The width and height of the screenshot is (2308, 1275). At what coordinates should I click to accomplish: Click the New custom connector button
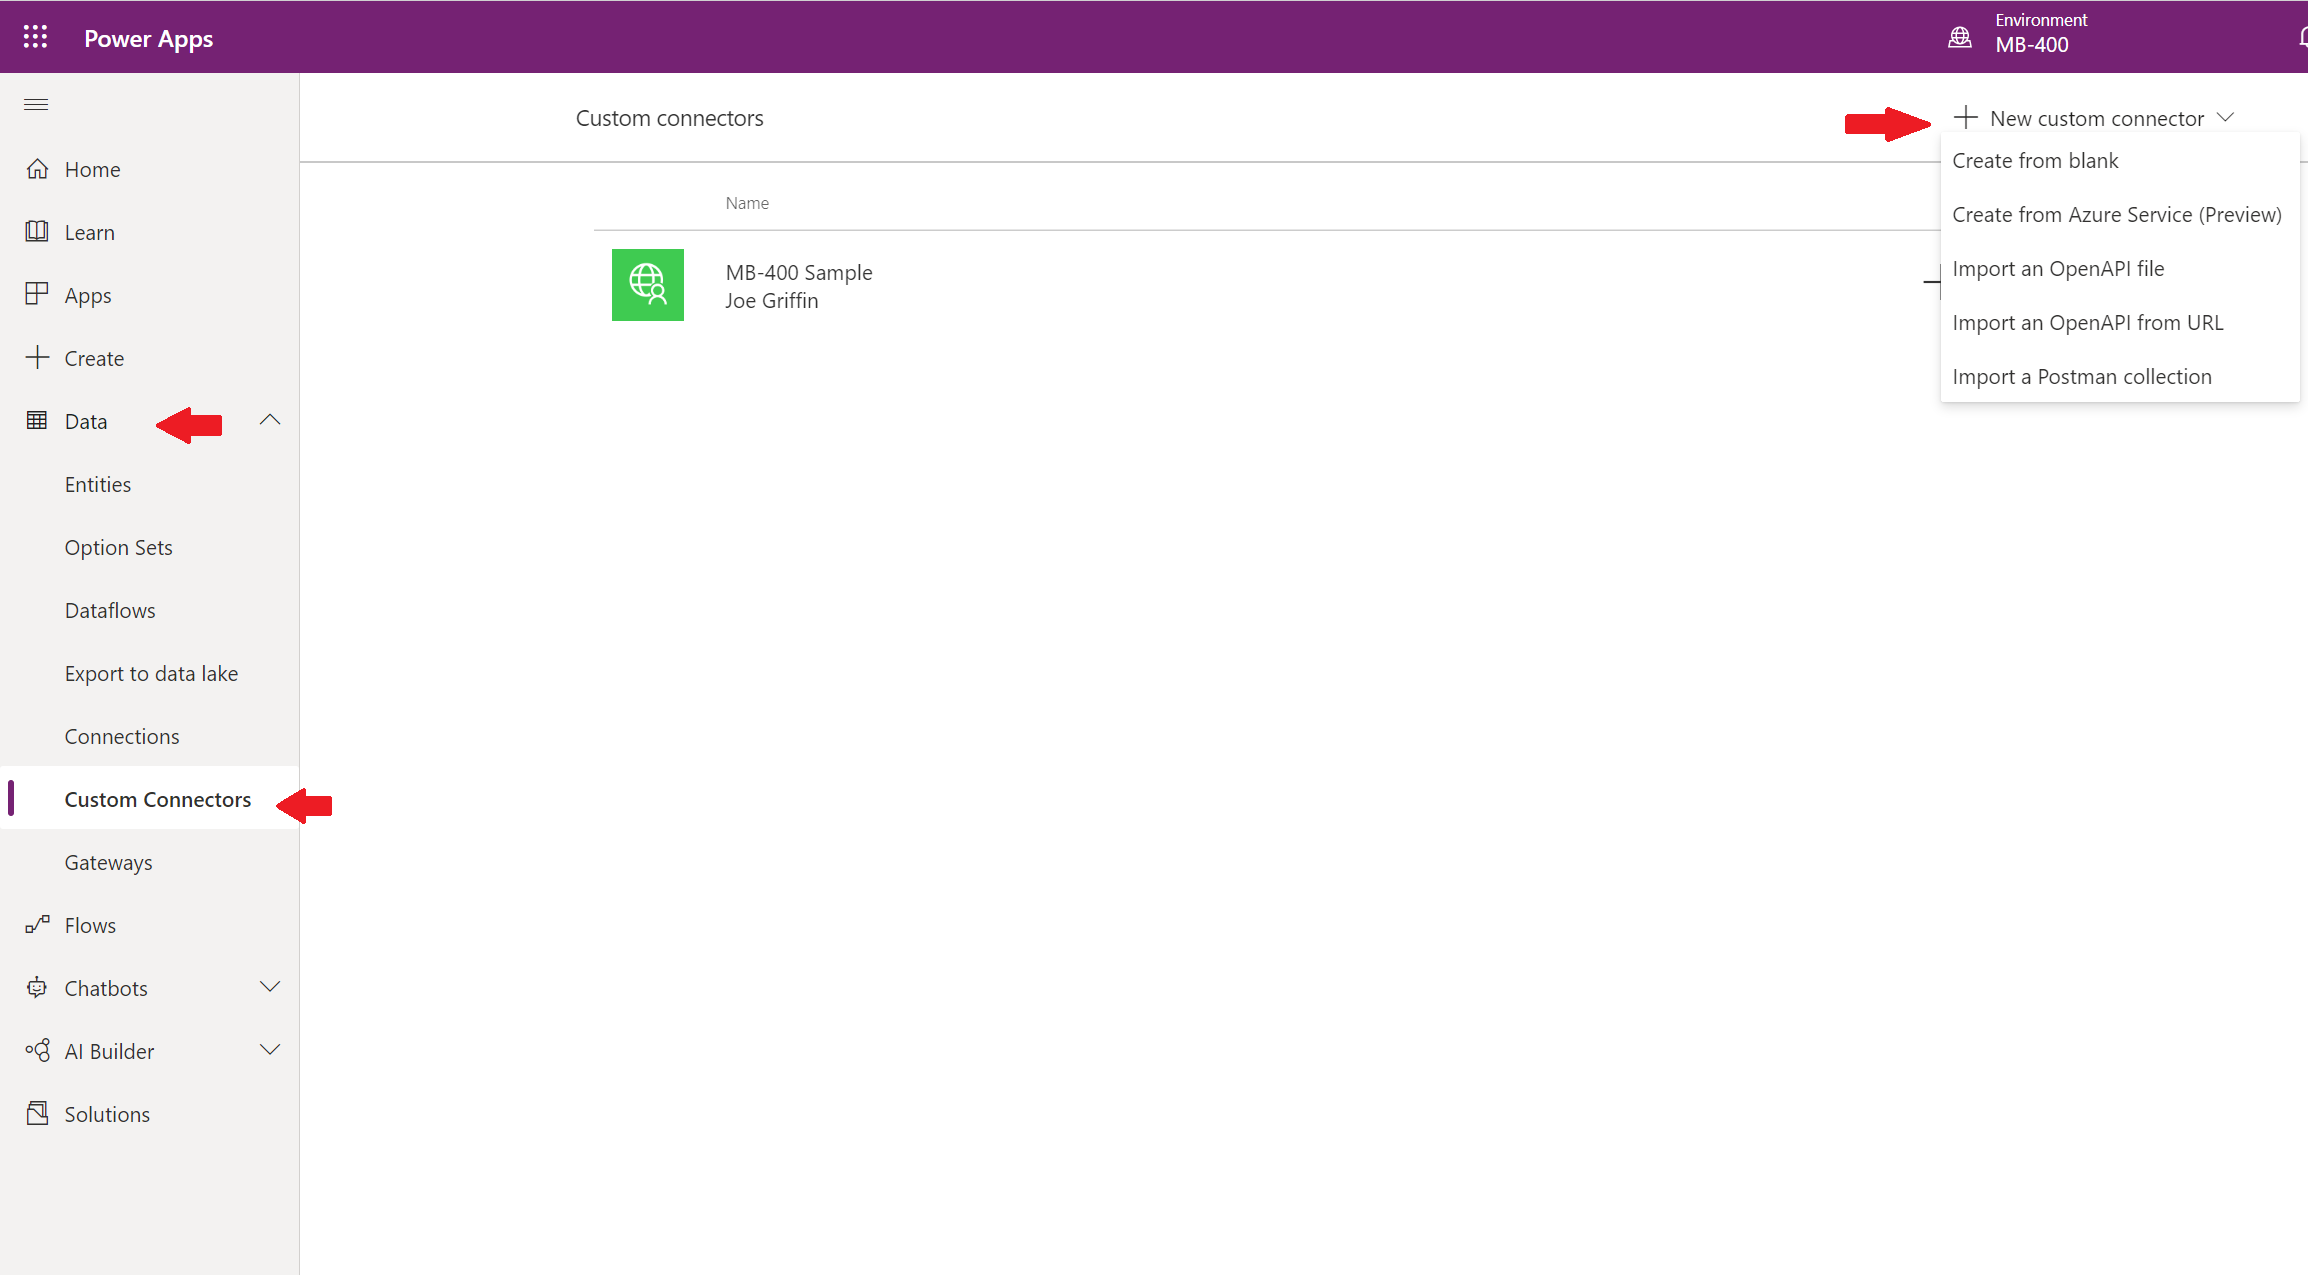click(2094, 118)
